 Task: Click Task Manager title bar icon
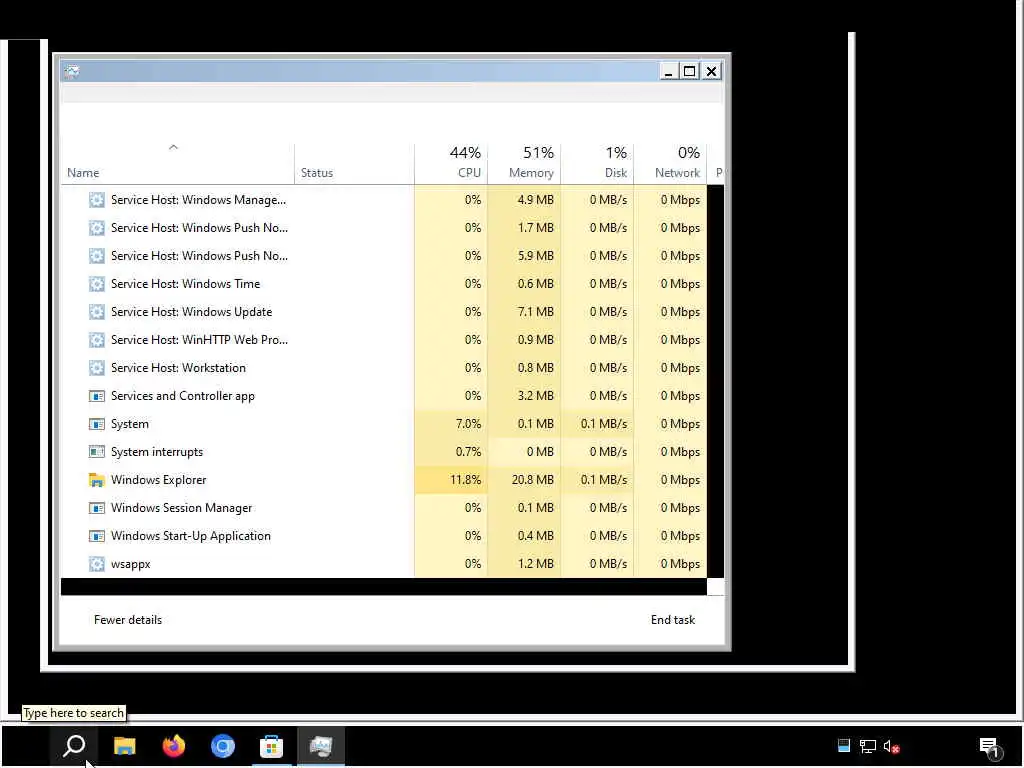tap(72, 71)
